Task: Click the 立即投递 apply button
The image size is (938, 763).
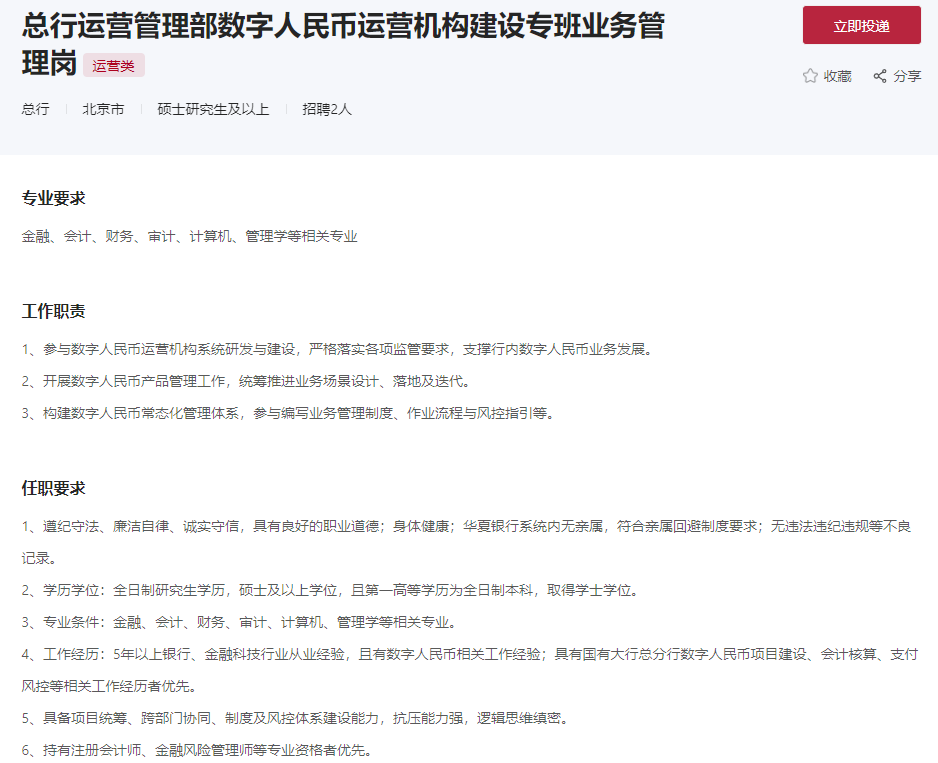Action: click(x=861, y=26)
